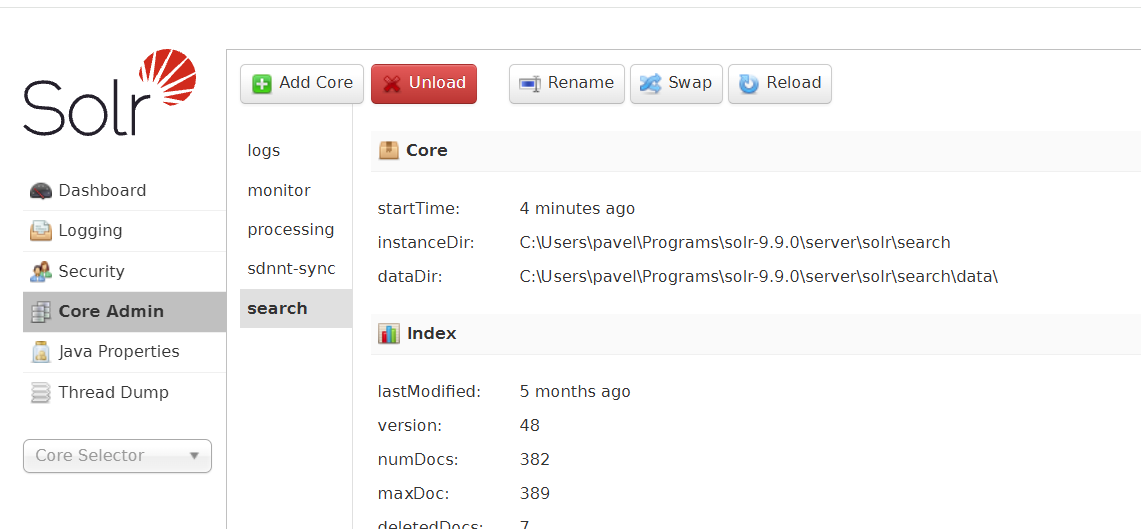Click the numDocs label
1141x529 pixels.
[x=418, y=460]
